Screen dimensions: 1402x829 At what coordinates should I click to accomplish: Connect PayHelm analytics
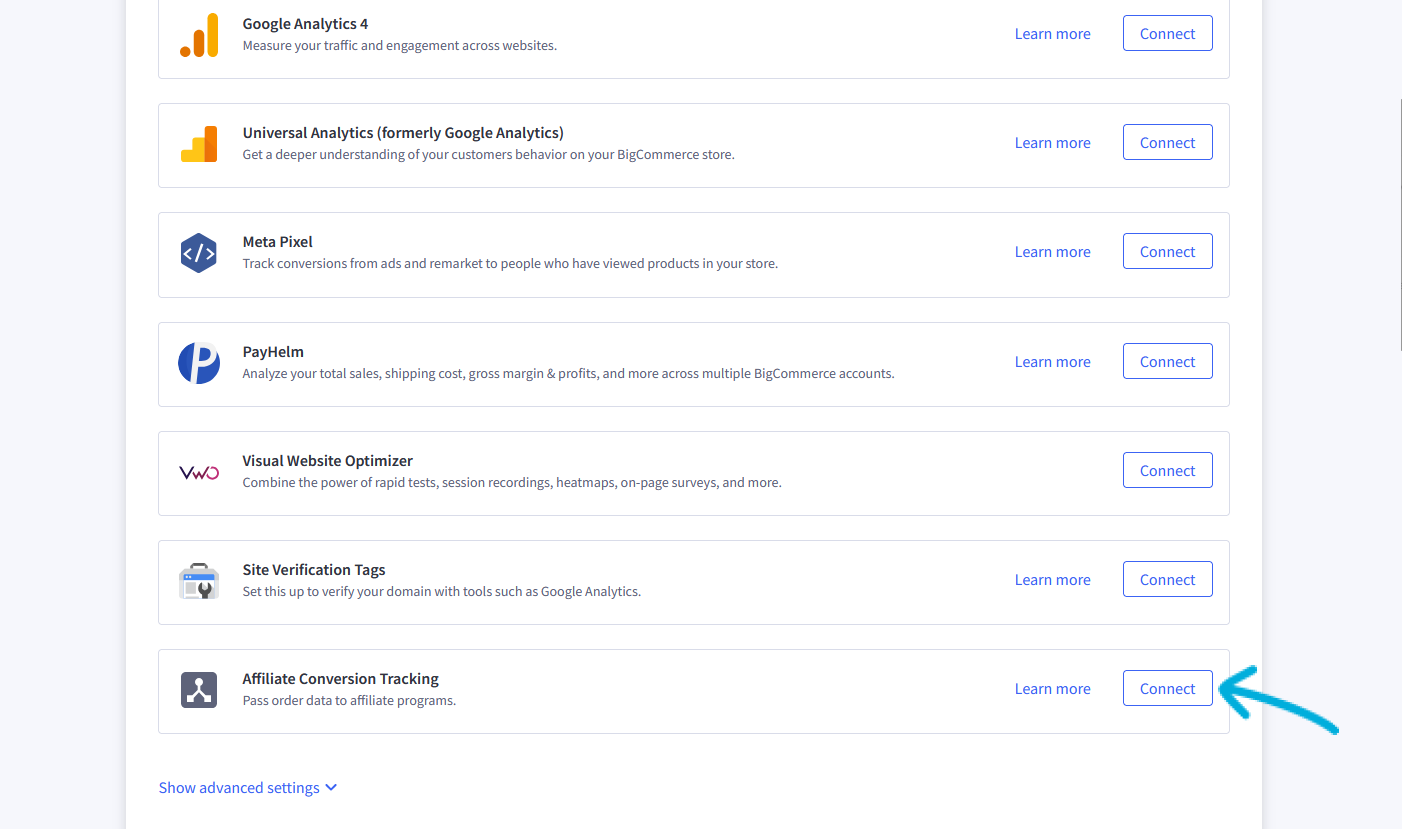1167,361
